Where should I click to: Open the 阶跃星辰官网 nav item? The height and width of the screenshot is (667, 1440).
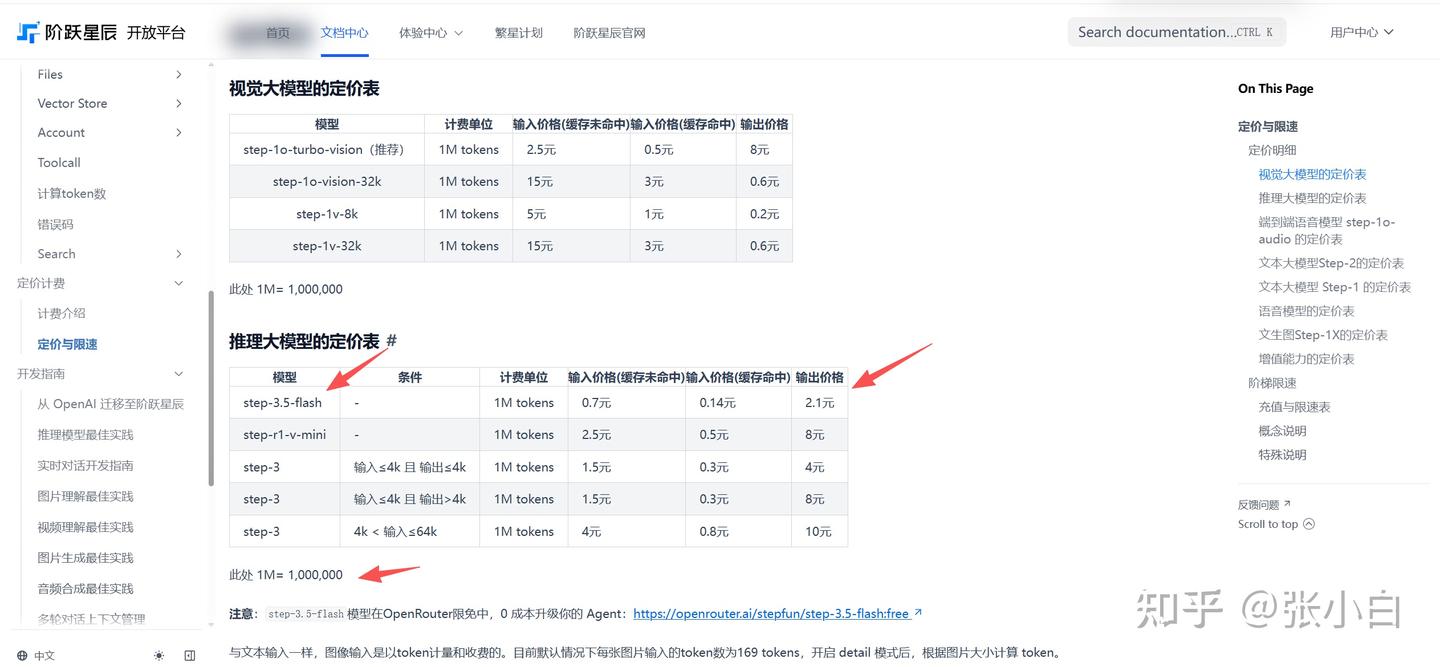(610, 33)
